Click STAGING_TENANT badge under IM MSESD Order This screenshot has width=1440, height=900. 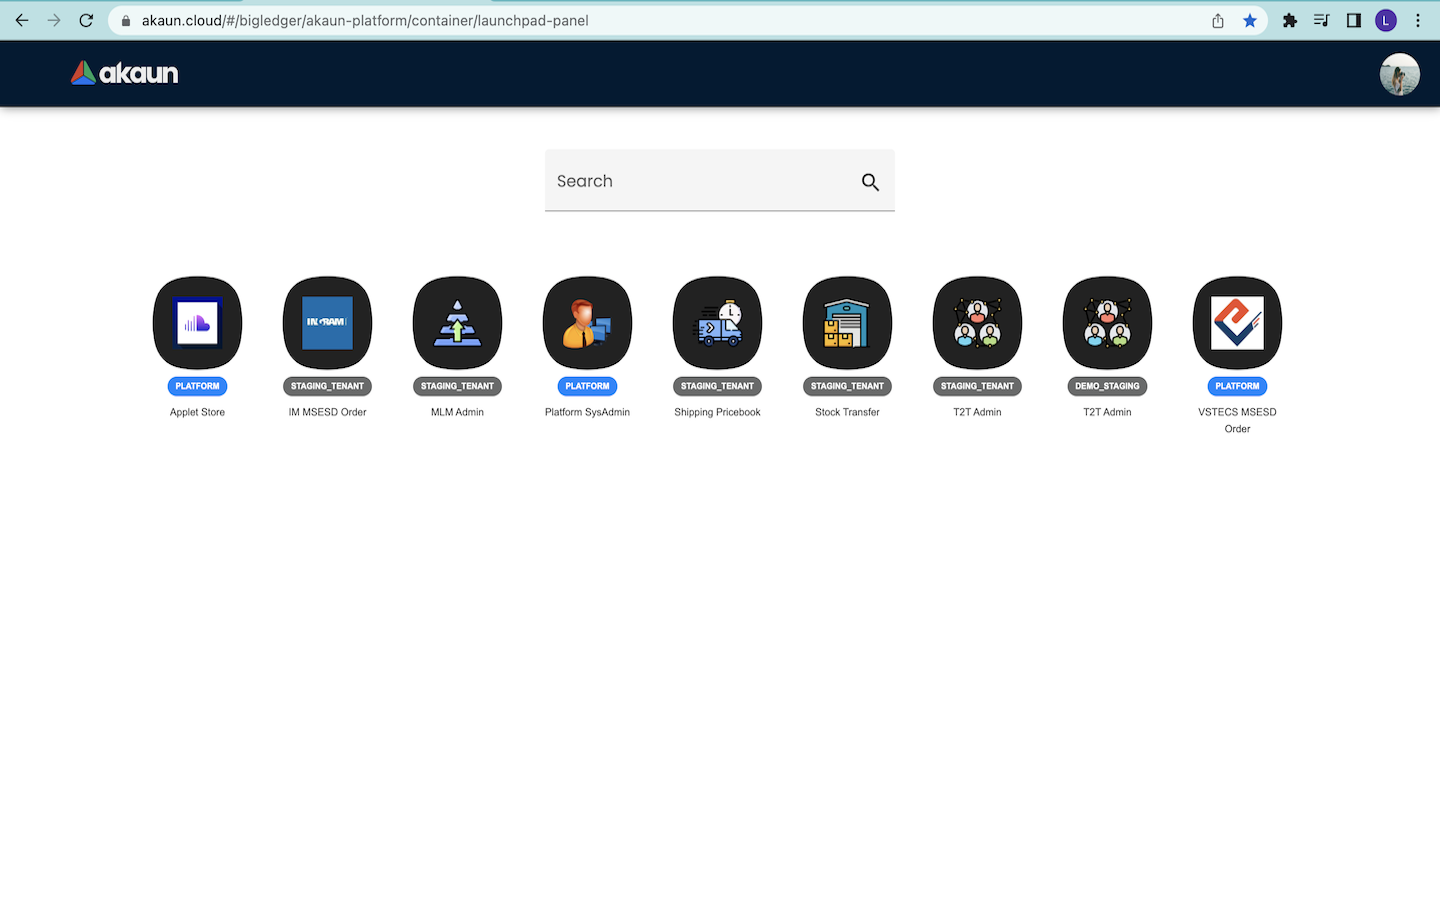point(327,386)
